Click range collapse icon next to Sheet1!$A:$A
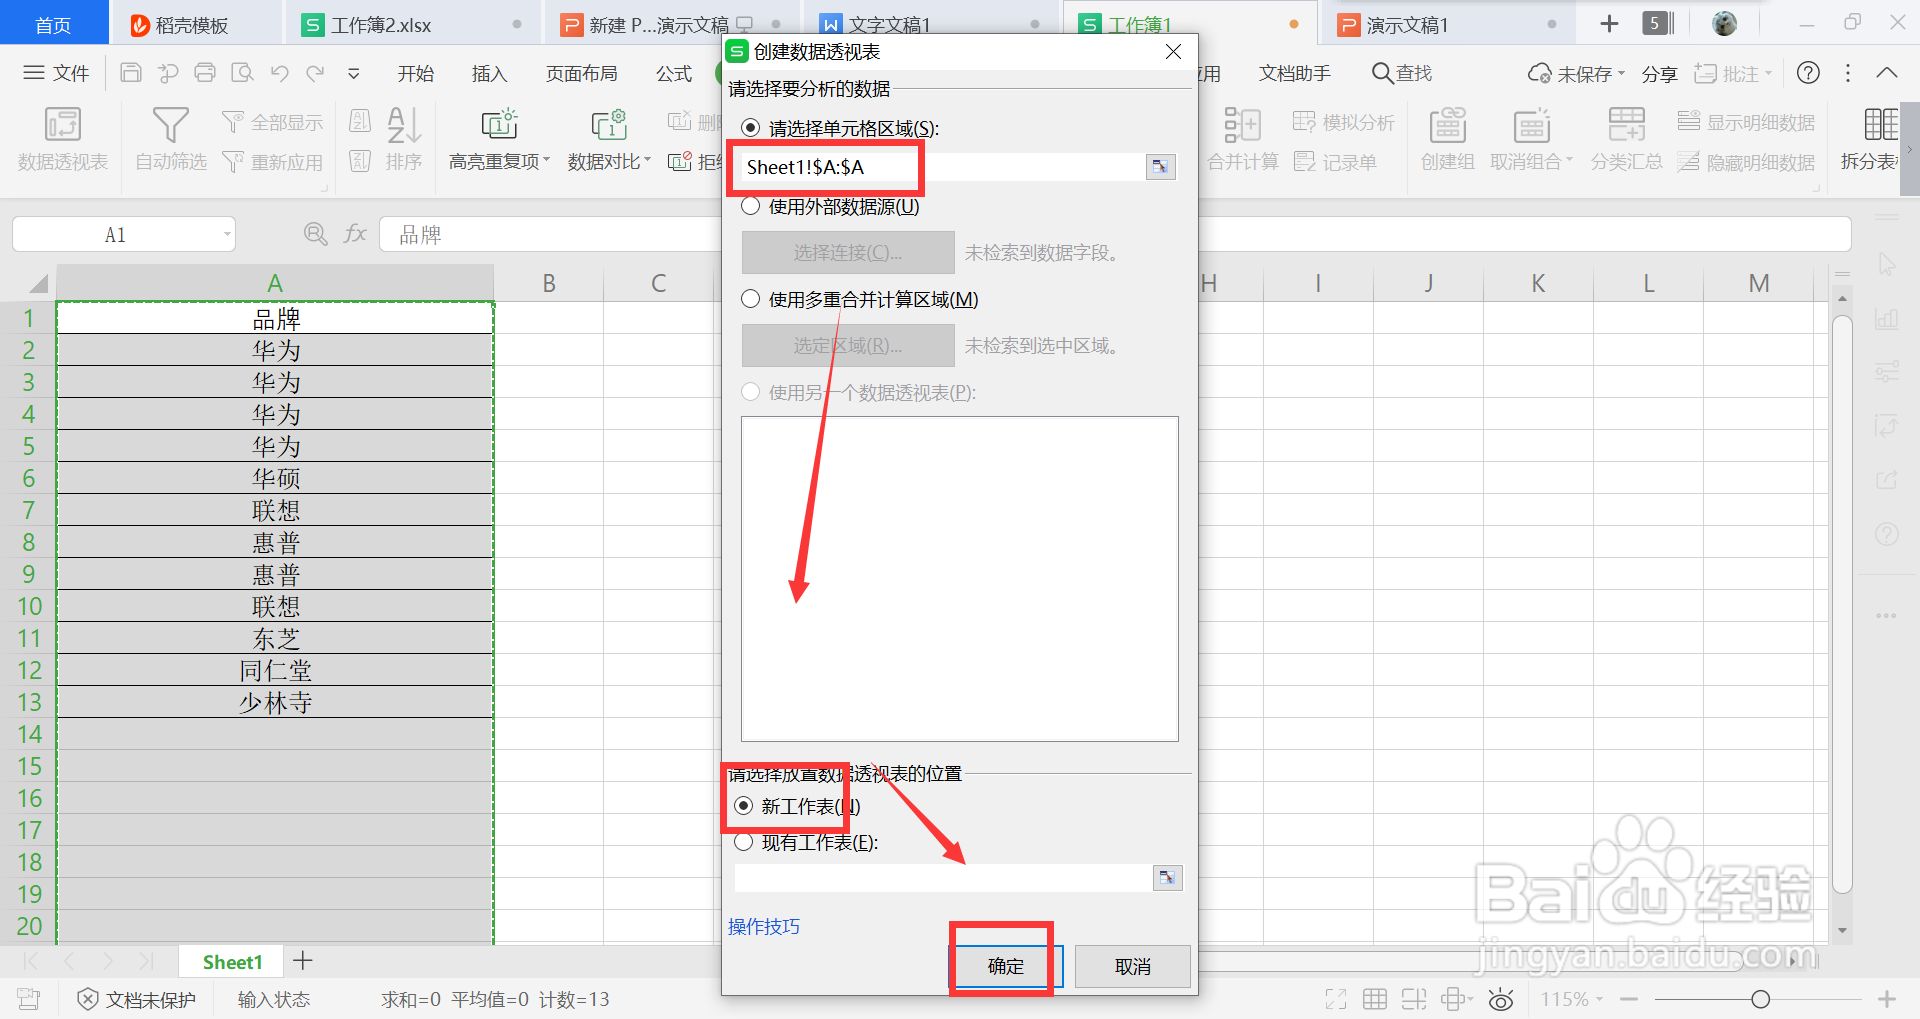This screenshot has width=1920, height=1019. tap(1160, 167)
